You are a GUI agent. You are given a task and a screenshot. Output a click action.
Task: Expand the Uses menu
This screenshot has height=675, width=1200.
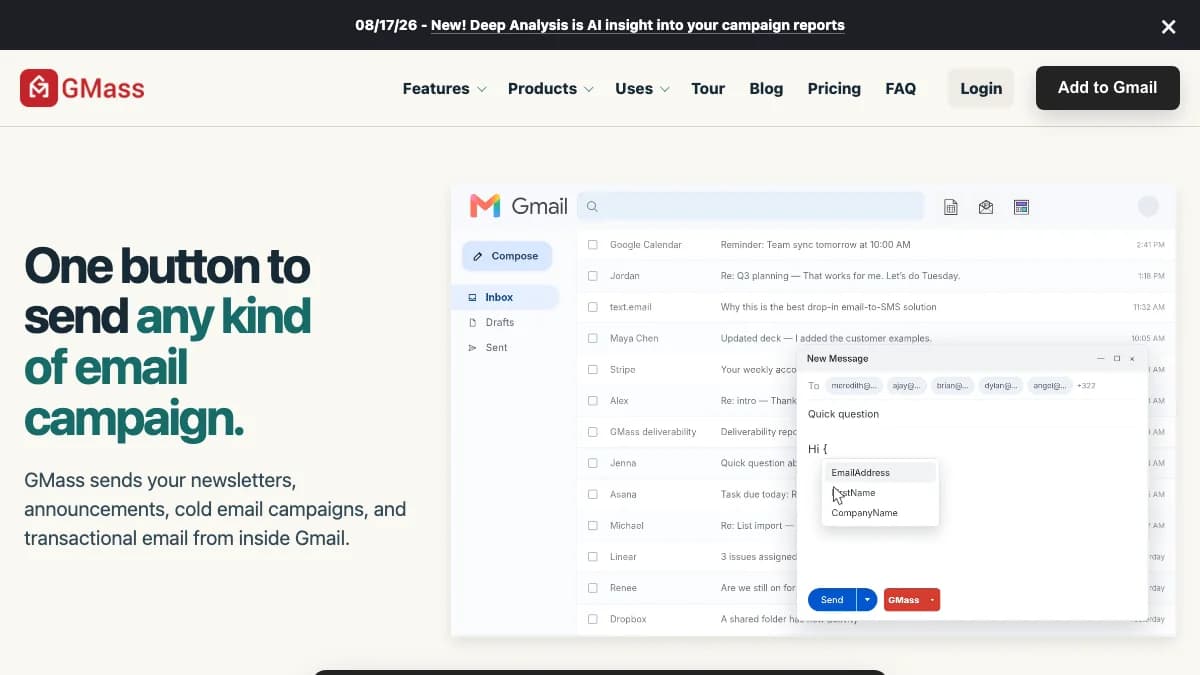642,88
